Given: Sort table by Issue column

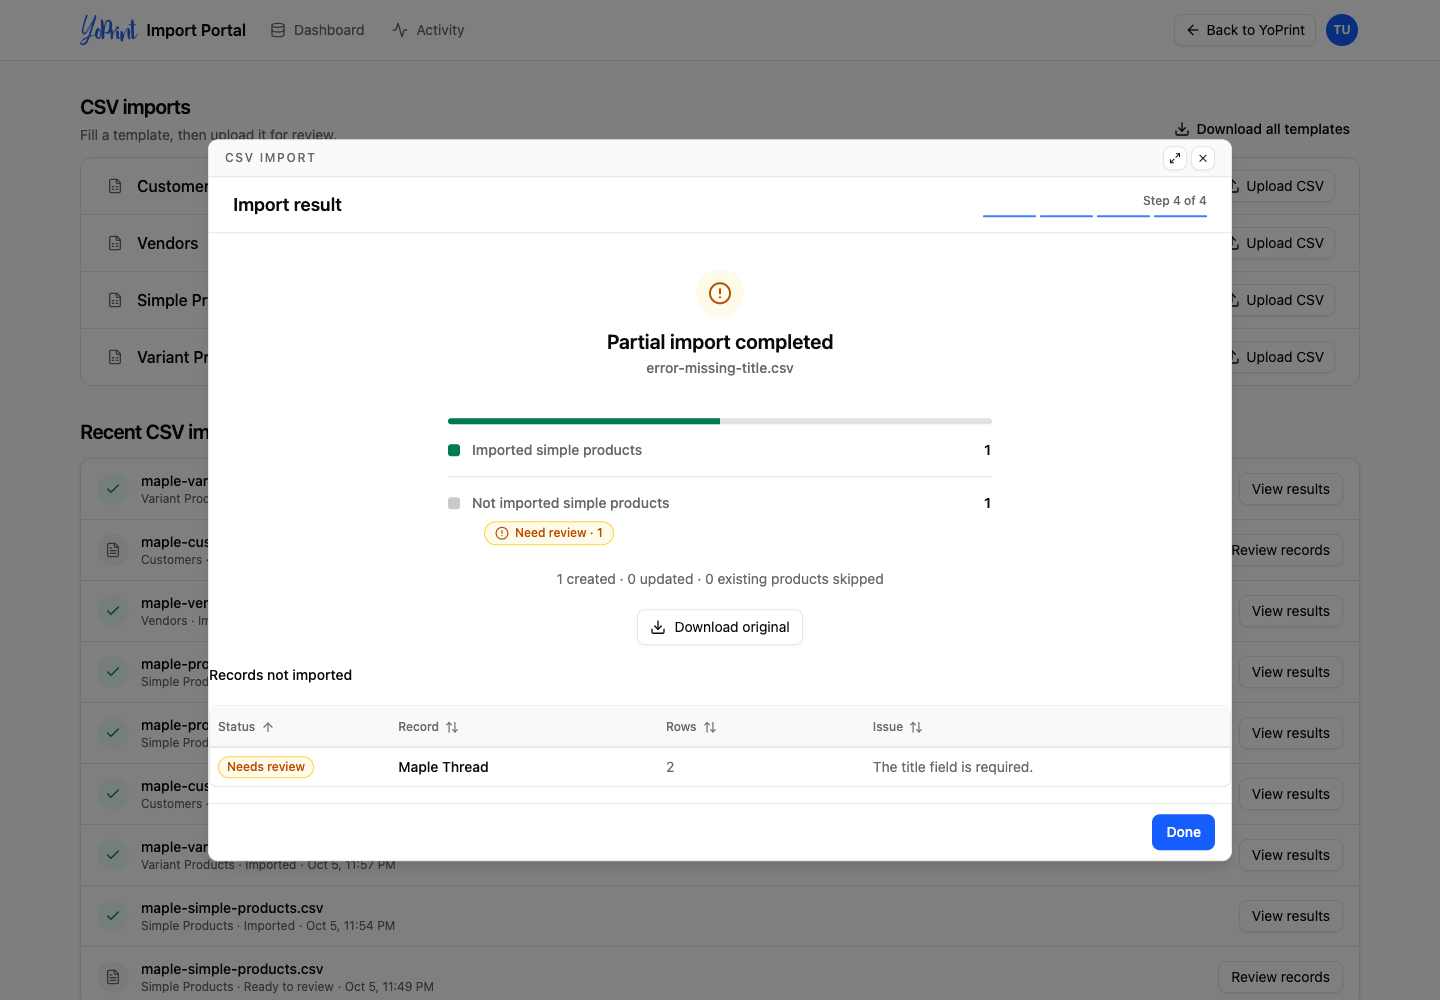Looking at the screenshot, I should pos(897,727).
